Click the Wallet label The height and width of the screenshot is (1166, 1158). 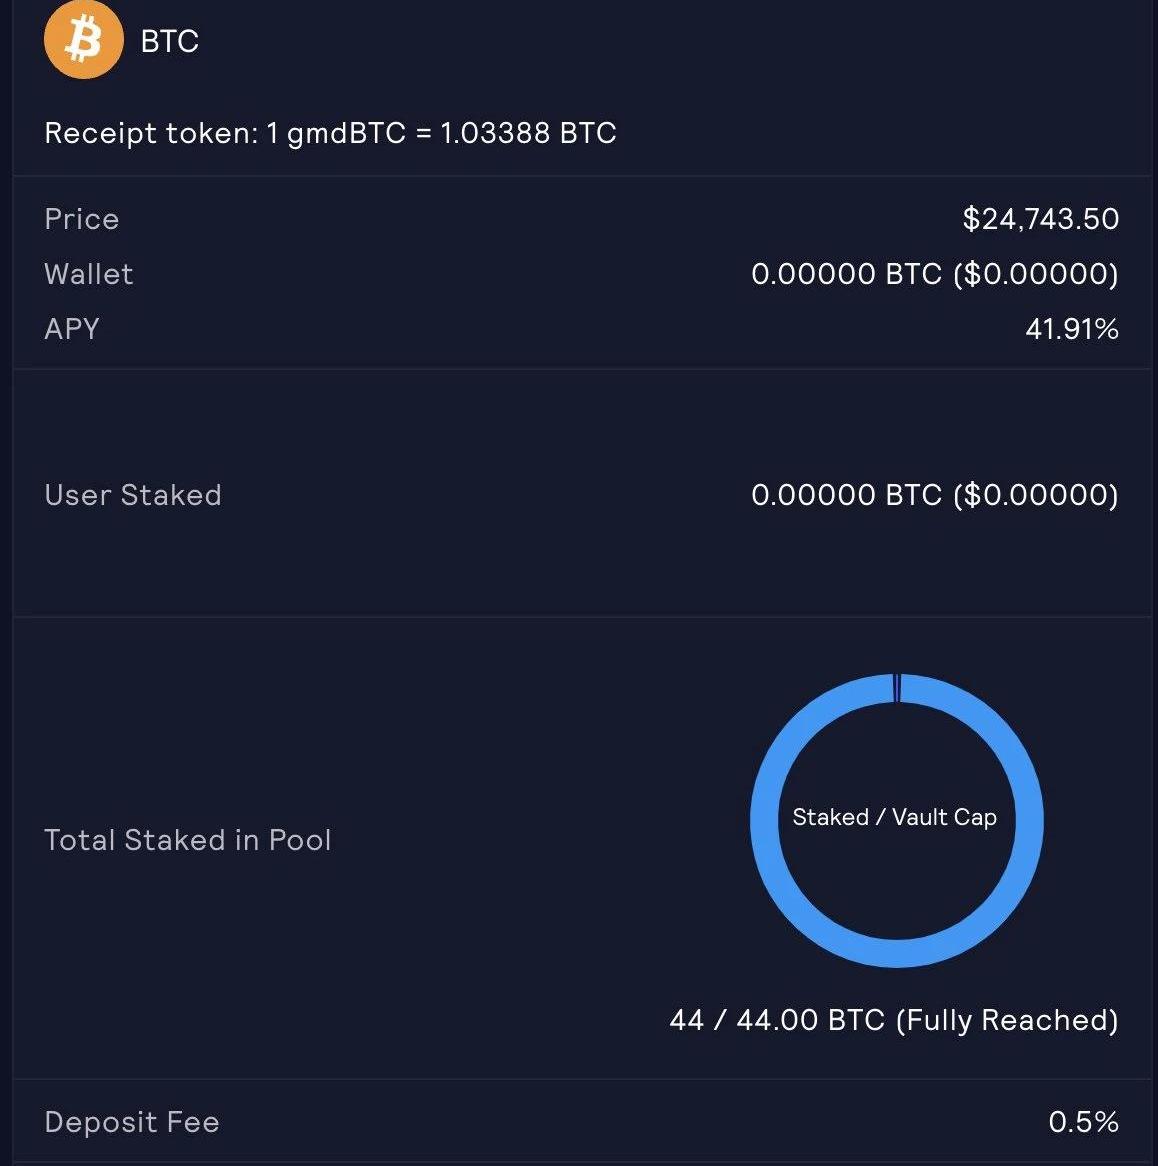coord(89,274)
